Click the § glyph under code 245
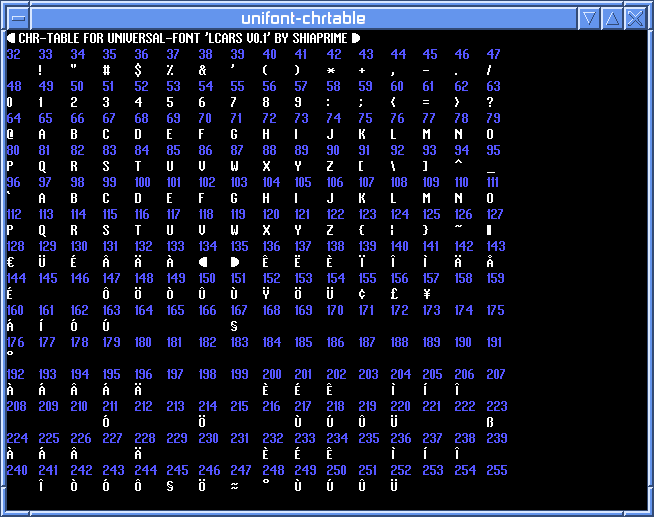The width and height of the screenshot is (654, 517). coord(170,486)
